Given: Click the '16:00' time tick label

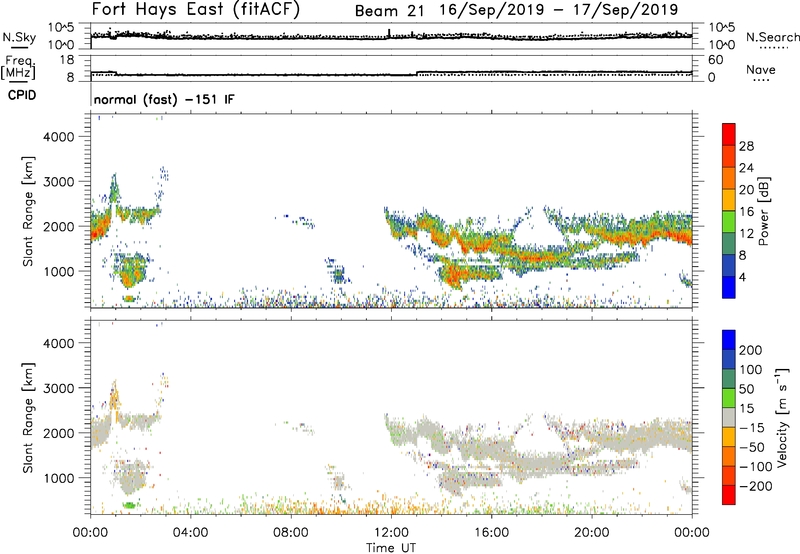Looking at the screenshot, I should (x=491, y=533).
